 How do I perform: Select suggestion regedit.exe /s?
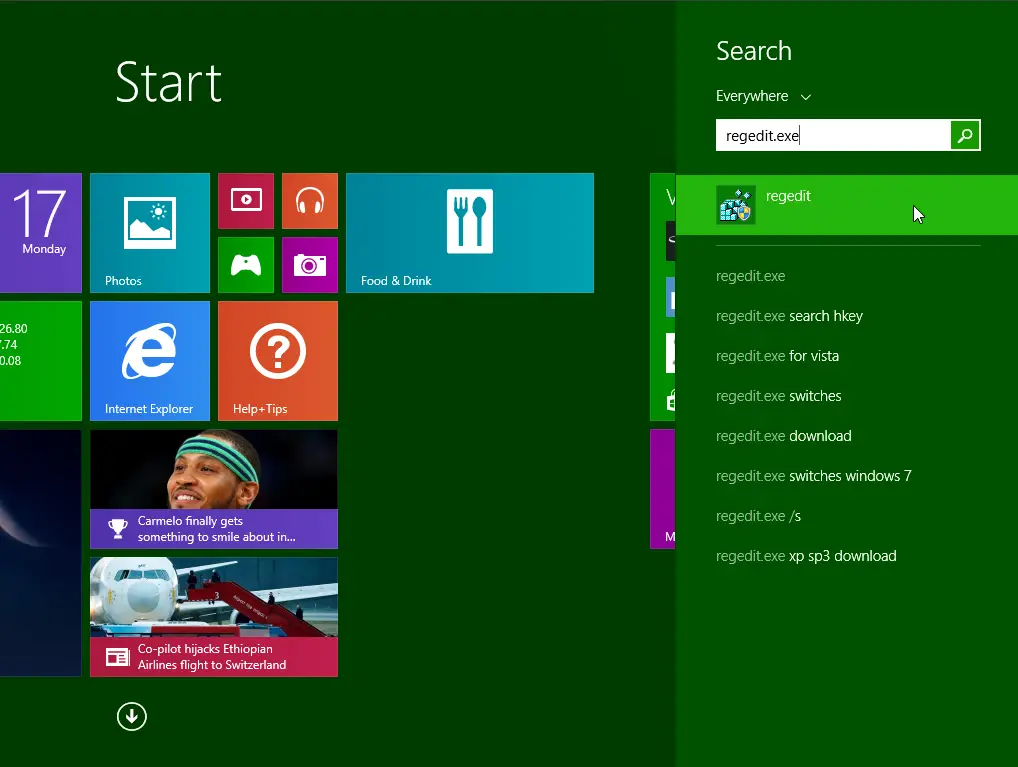(x=758, y=516)
